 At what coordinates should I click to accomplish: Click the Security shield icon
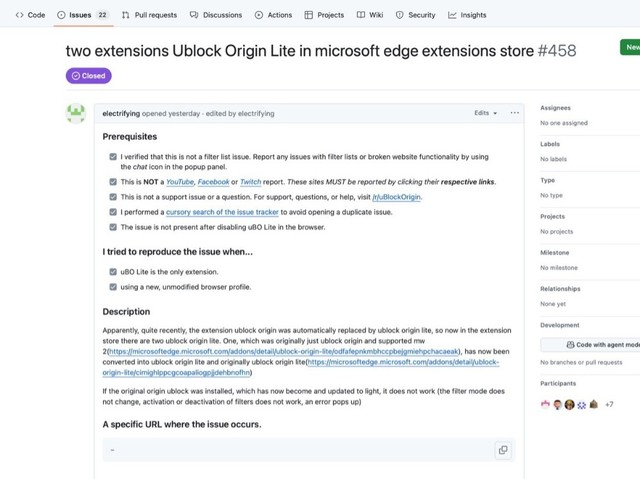[400, 15]
